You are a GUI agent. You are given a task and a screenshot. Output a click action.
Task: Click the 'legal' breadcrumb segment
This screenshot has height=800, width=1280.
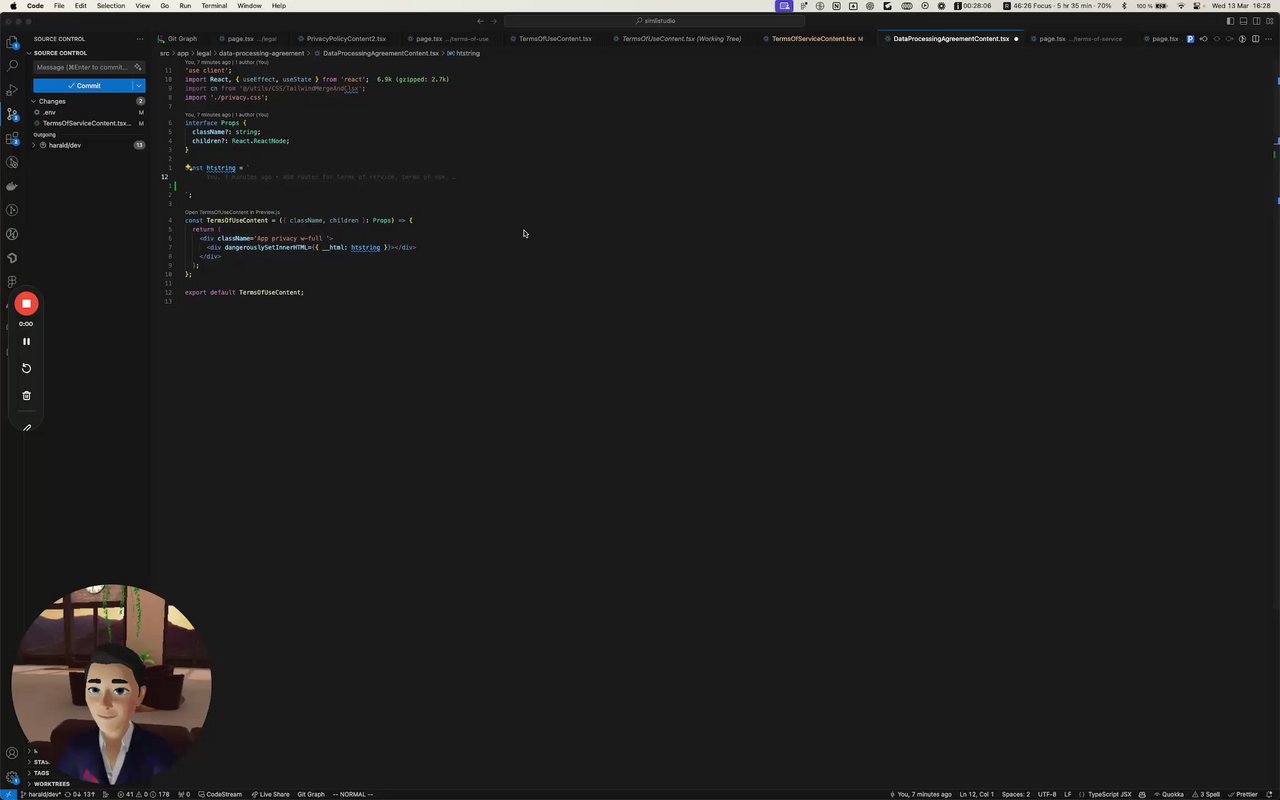tap(203, 53)
